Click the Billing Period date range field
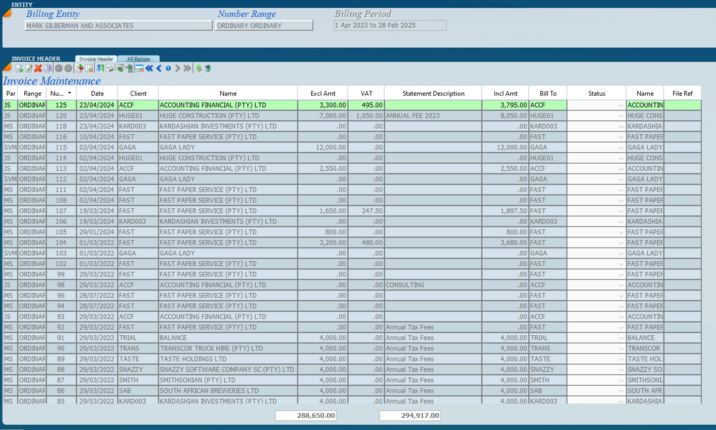Viewport: 716px width, 430px height. click(389, 25)
